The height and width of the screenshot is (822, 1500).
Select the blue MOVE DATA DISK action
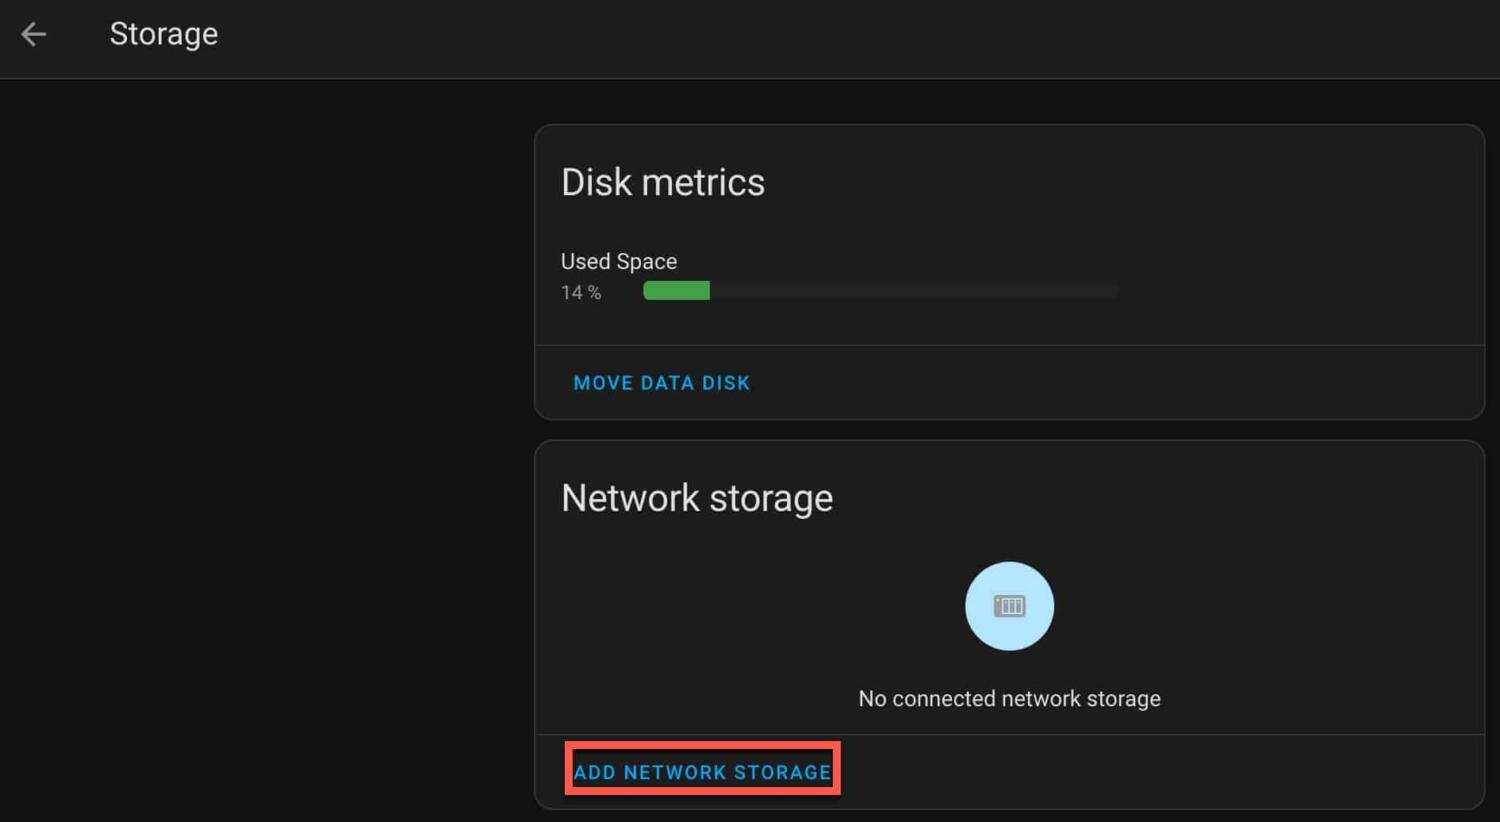pyautogui.click(x=661, y=382)
